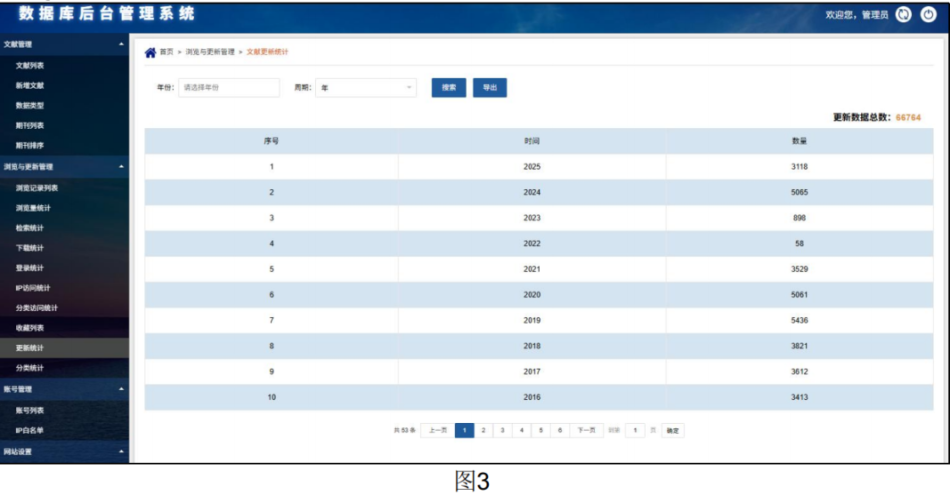Click the 导出 export button
The width and height of the screenshot is (950, 495).
pyautogui.click(x=490, y=88)
